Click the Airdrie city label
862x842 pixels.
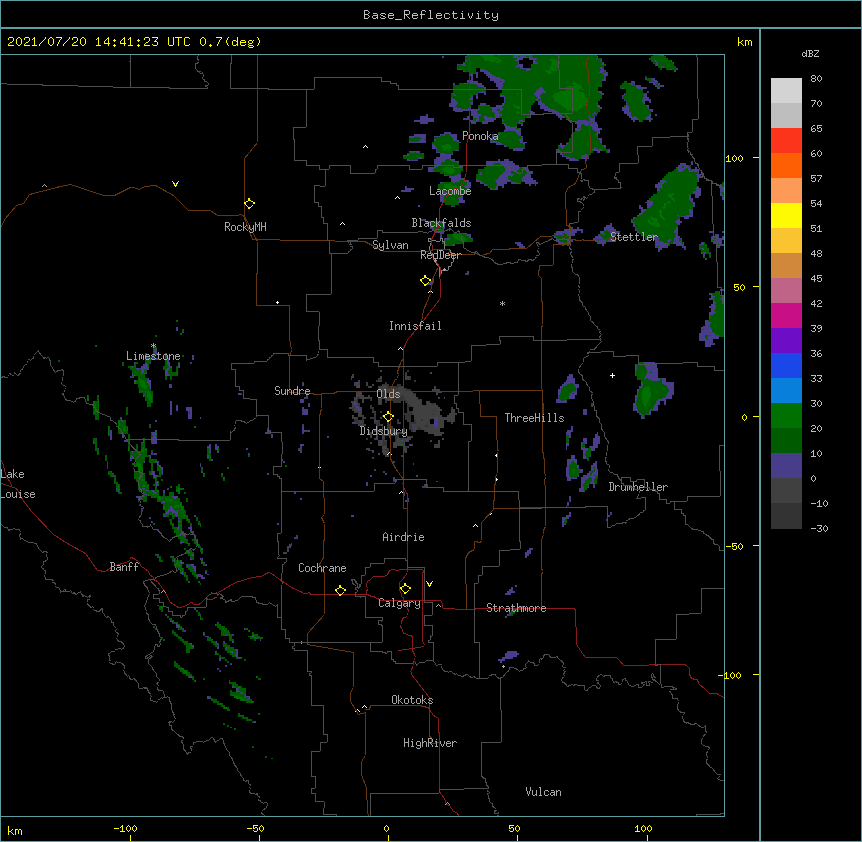pyautogui.click(x=404, y=537)
